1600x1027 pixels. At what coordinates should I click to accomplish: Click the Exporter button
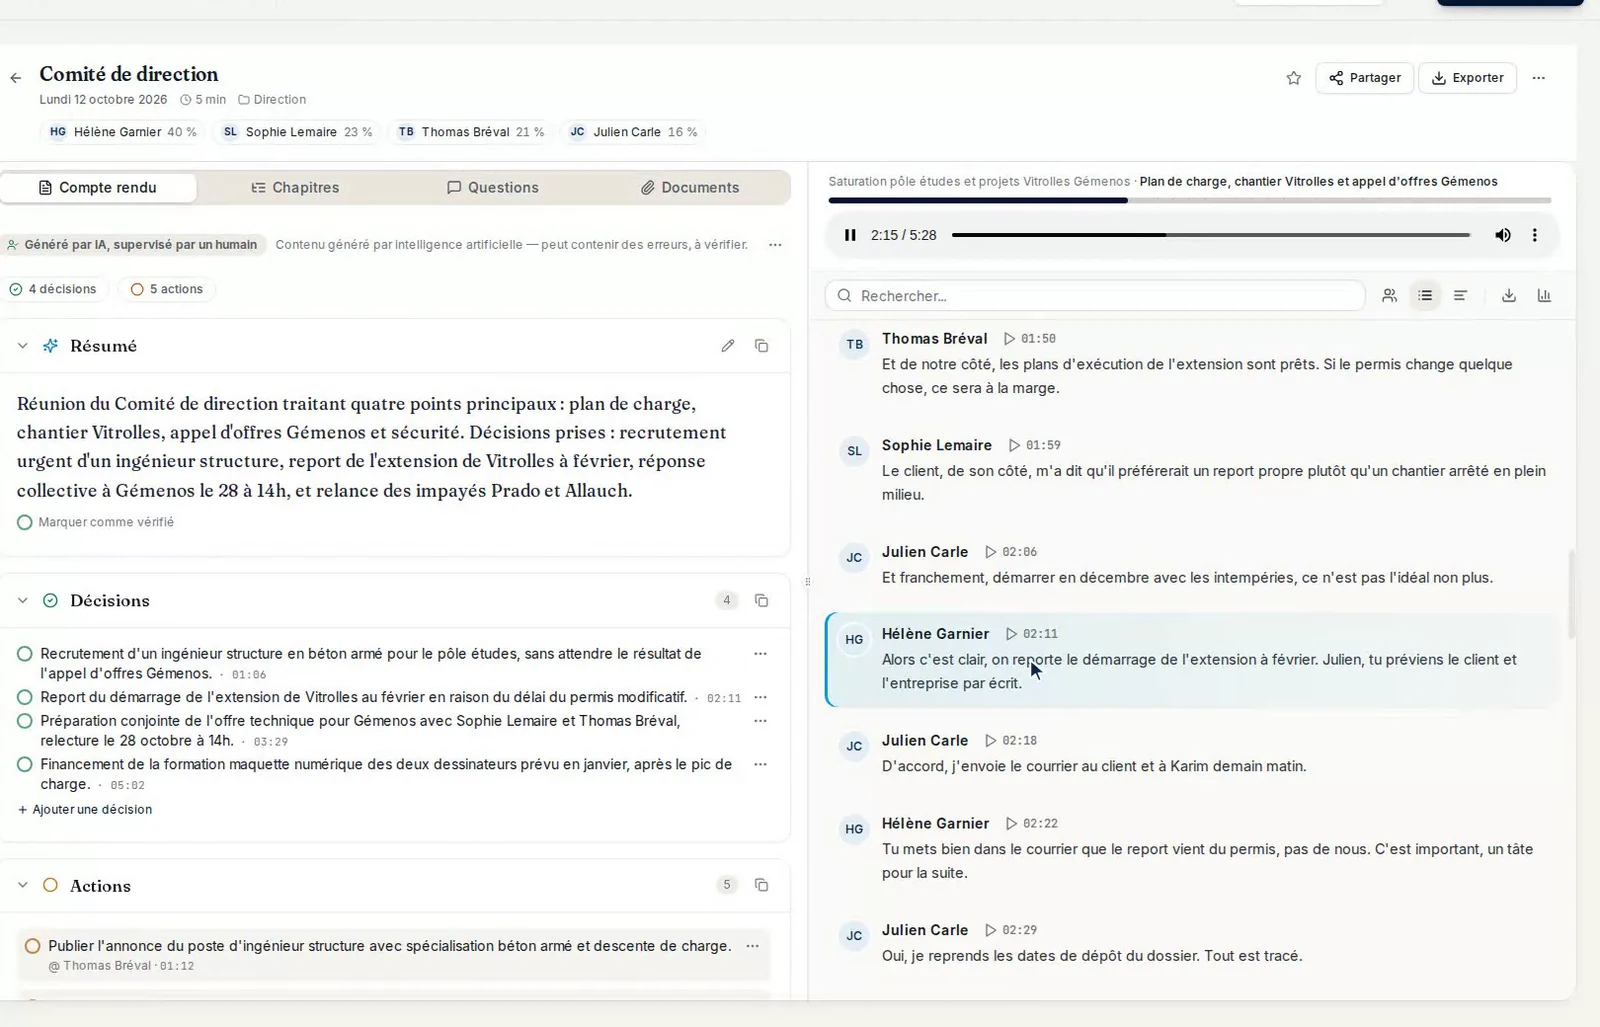pos(1468,78)
